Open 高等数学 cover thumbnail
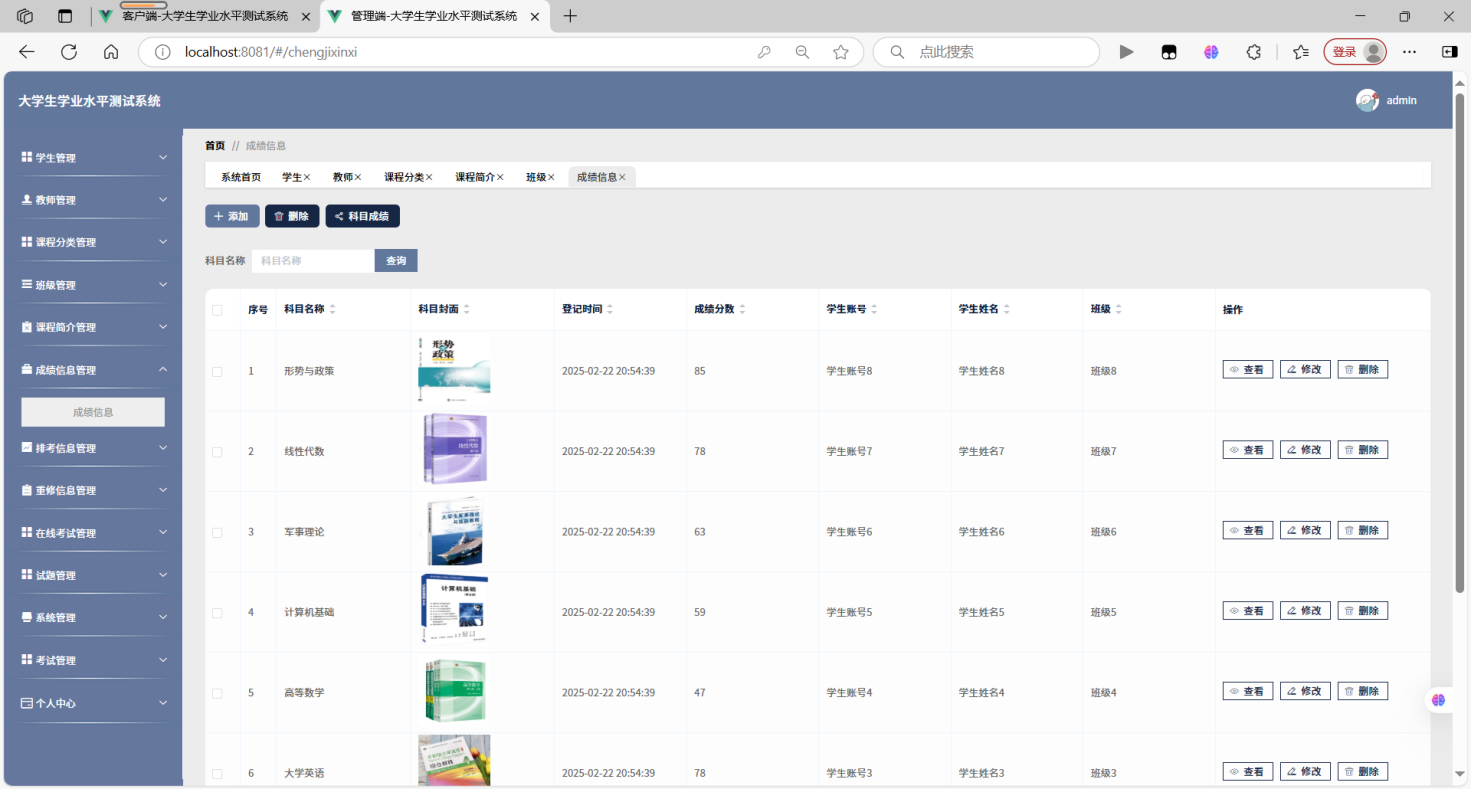The image size is (1471, 789). tap(454, 691)
